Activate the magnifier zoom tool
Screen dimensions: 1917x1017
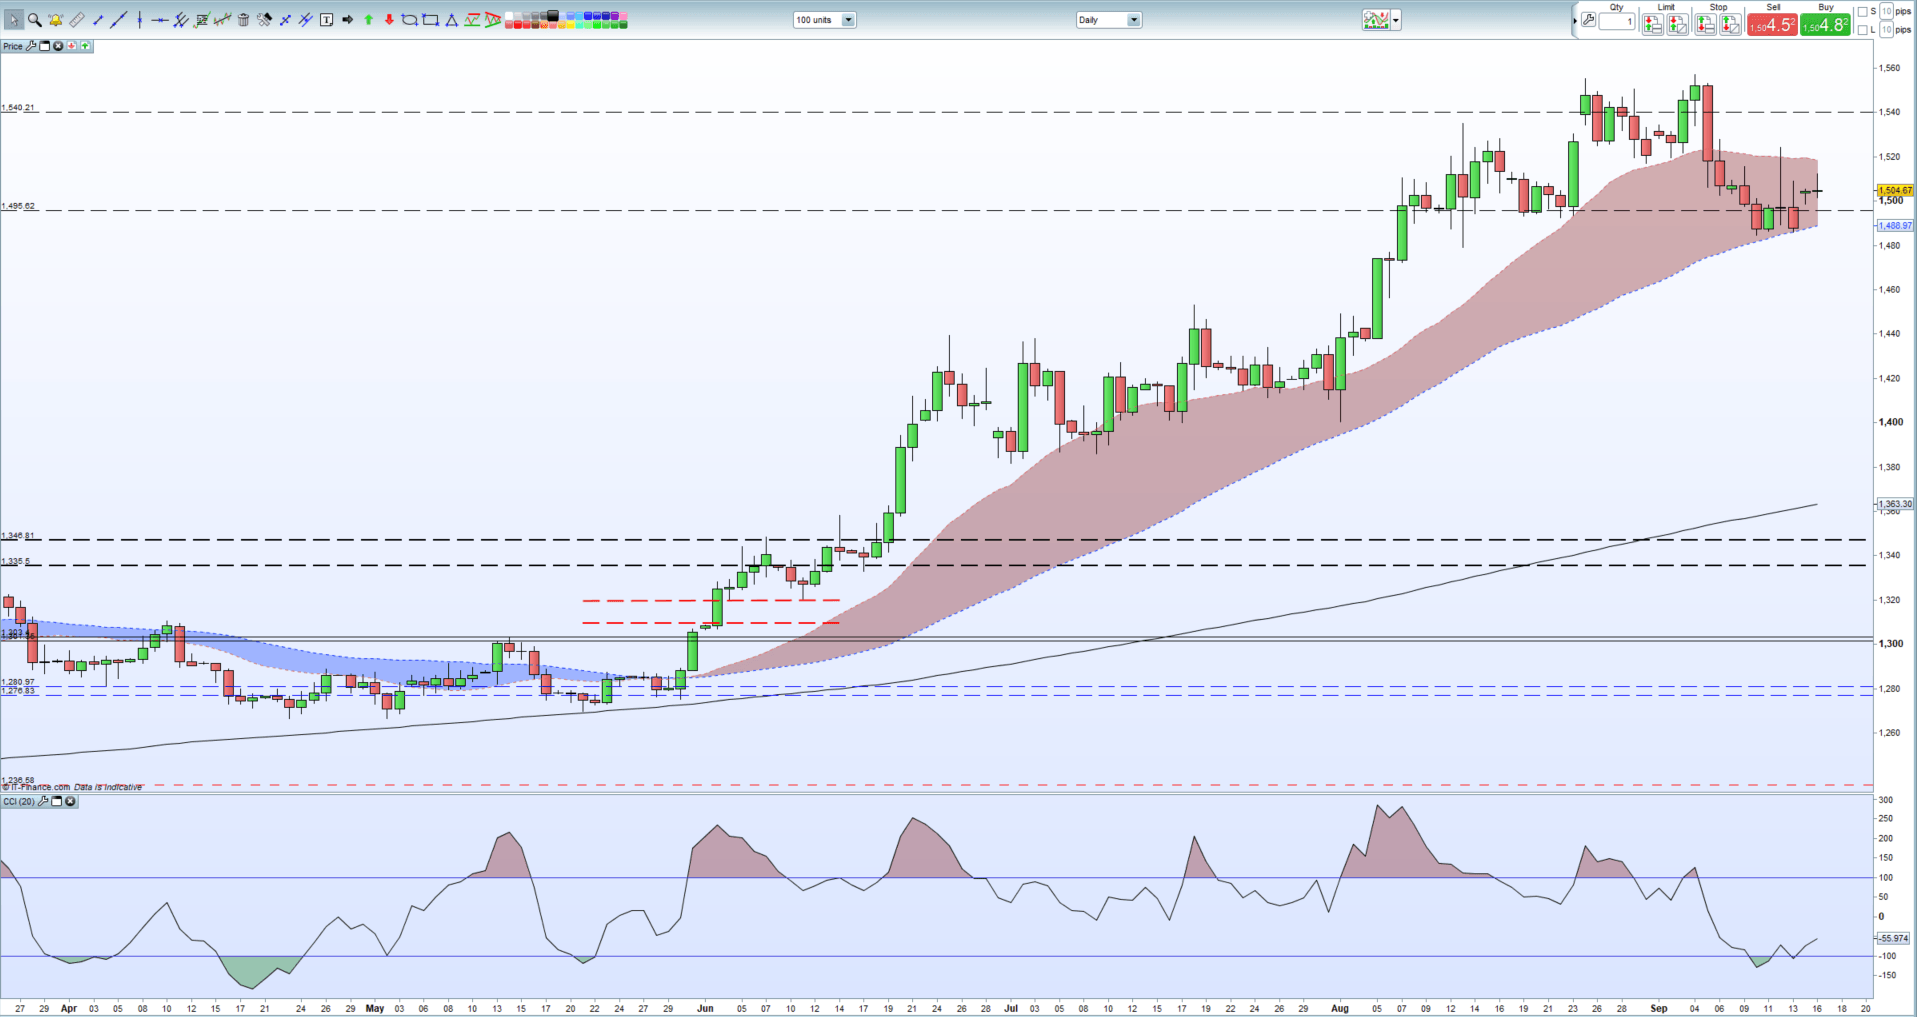pos(35,20)
